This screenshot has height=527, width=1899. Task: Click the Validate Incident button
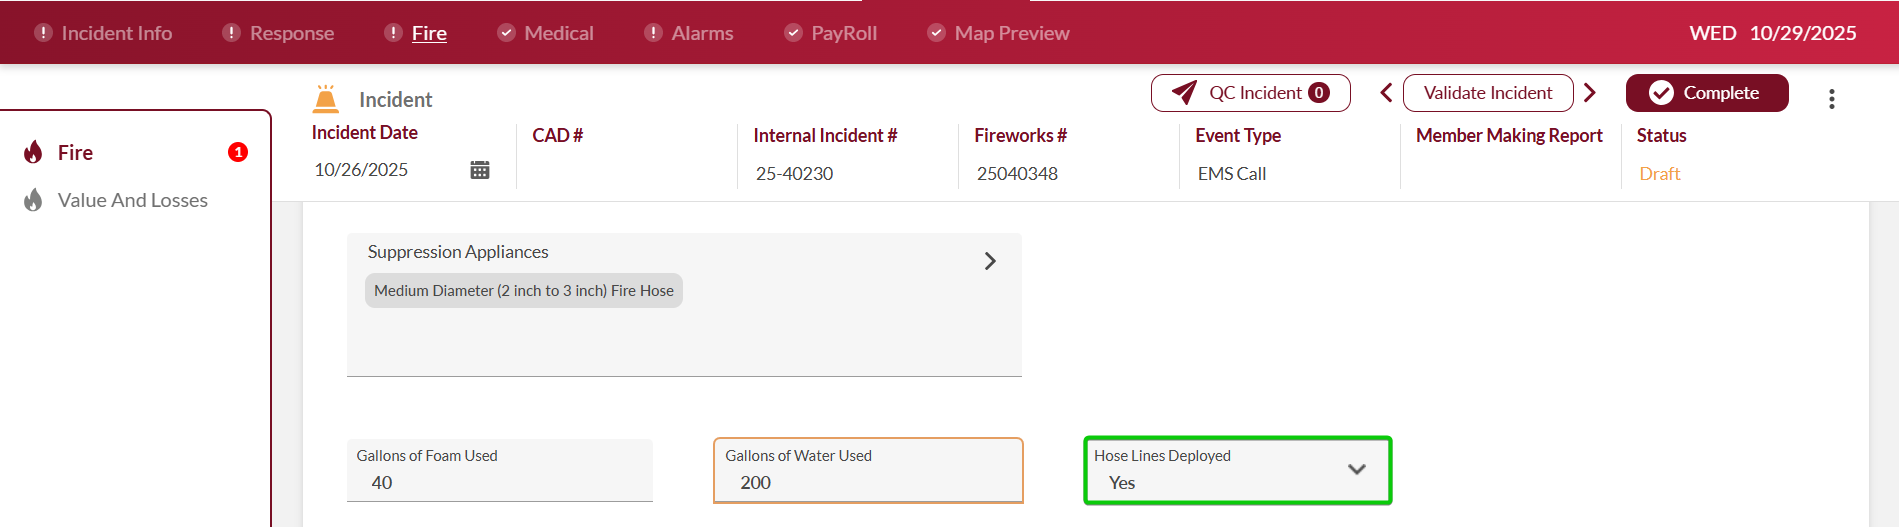click(x=1487, y=93)
